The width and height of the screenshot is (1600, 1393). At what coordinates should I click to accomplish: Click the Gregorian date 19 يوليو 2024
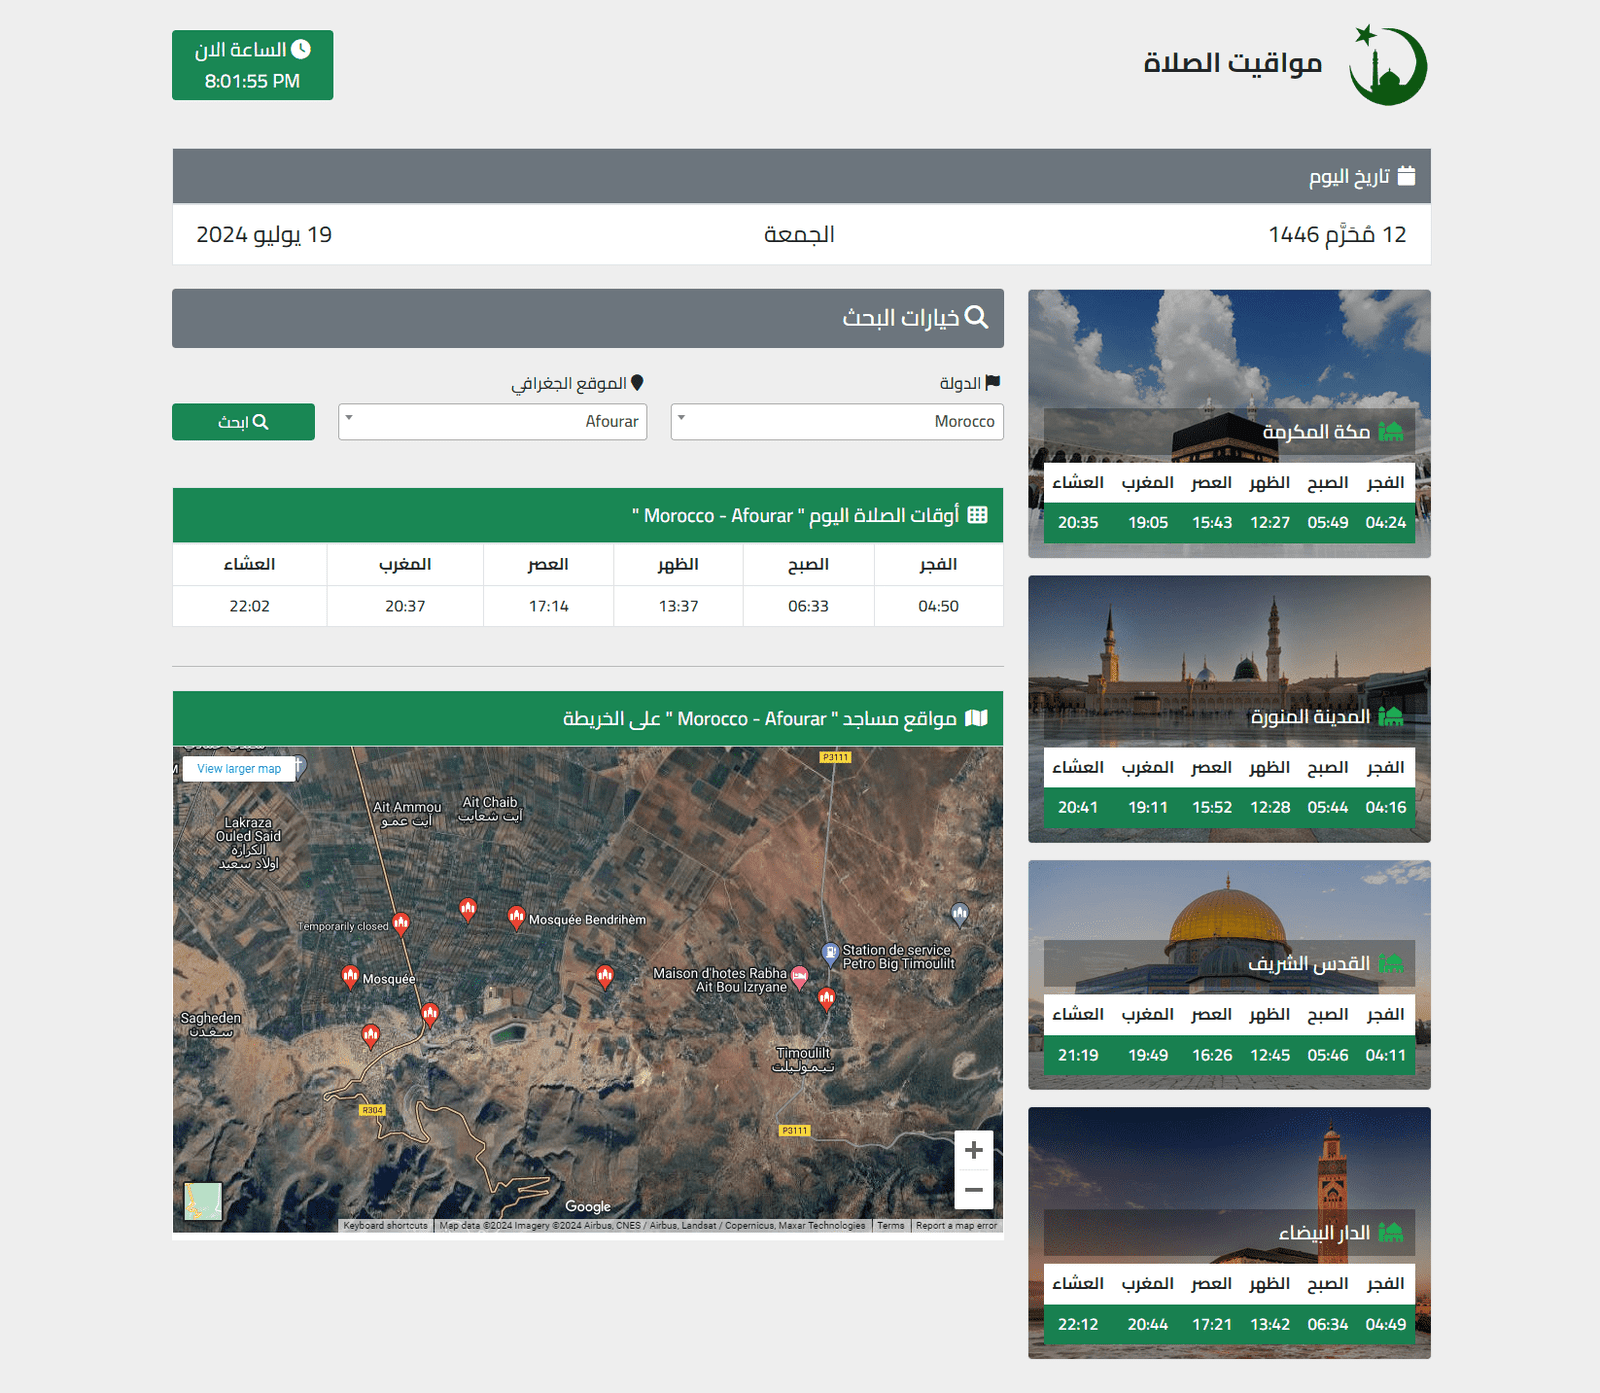[264, 234]
